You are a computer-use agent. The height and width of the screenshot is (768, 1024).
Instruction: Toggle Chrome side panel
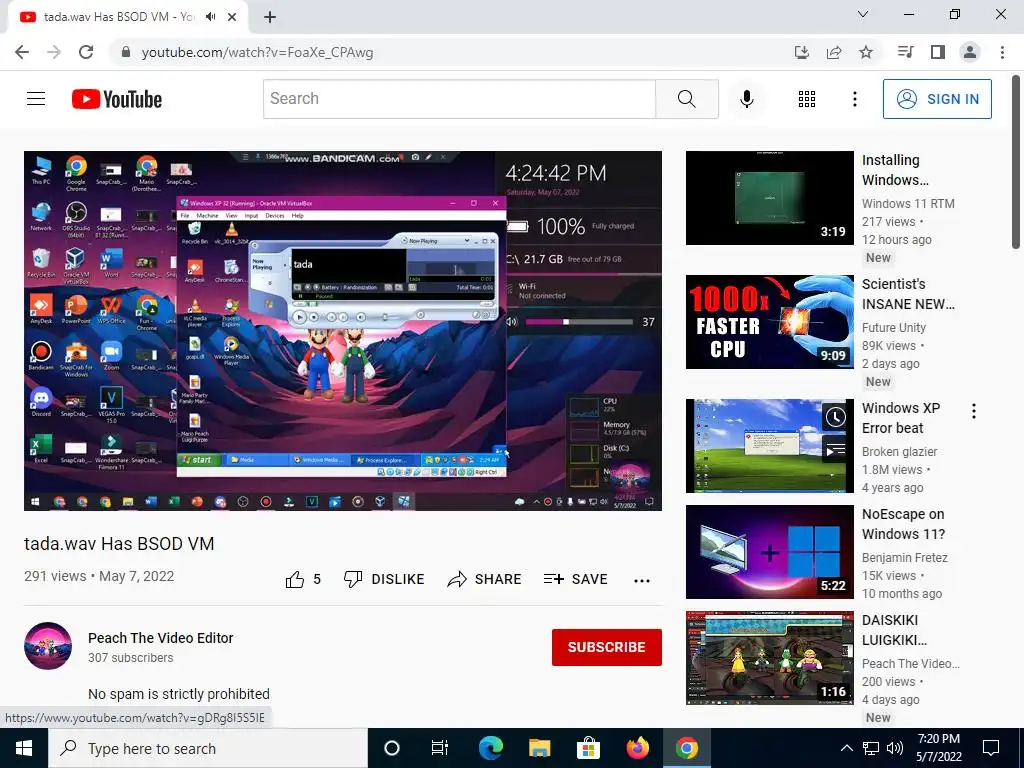(x=937, y=52)
